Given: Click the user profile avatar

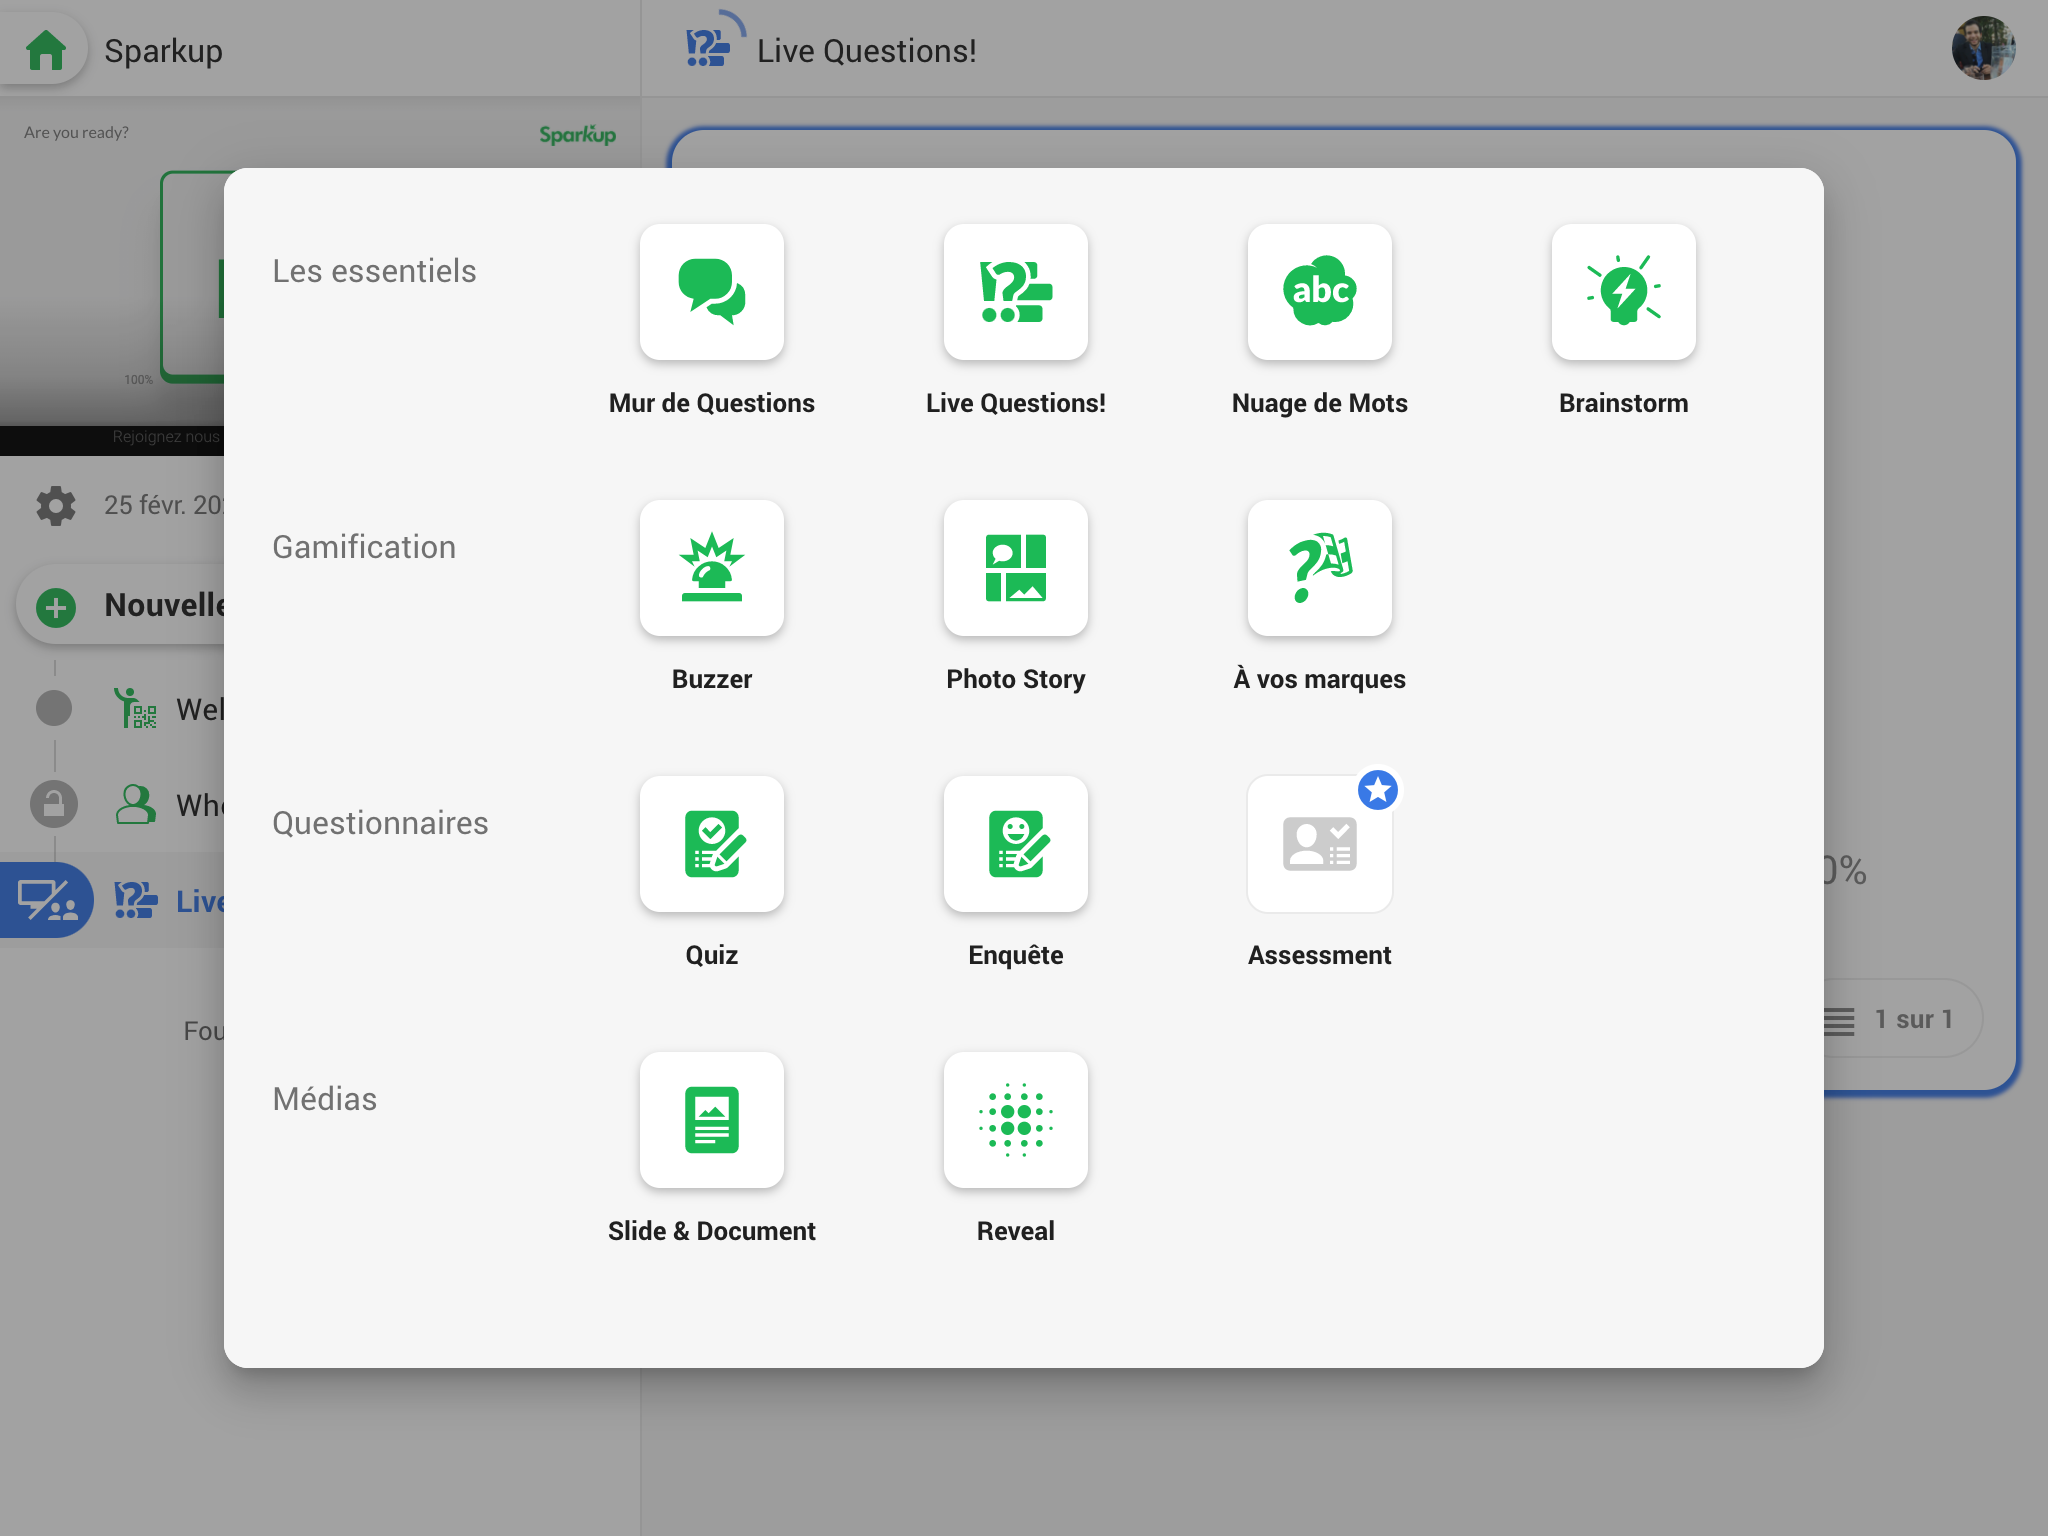Looking at the screenshot, I should click(1982, 48).
